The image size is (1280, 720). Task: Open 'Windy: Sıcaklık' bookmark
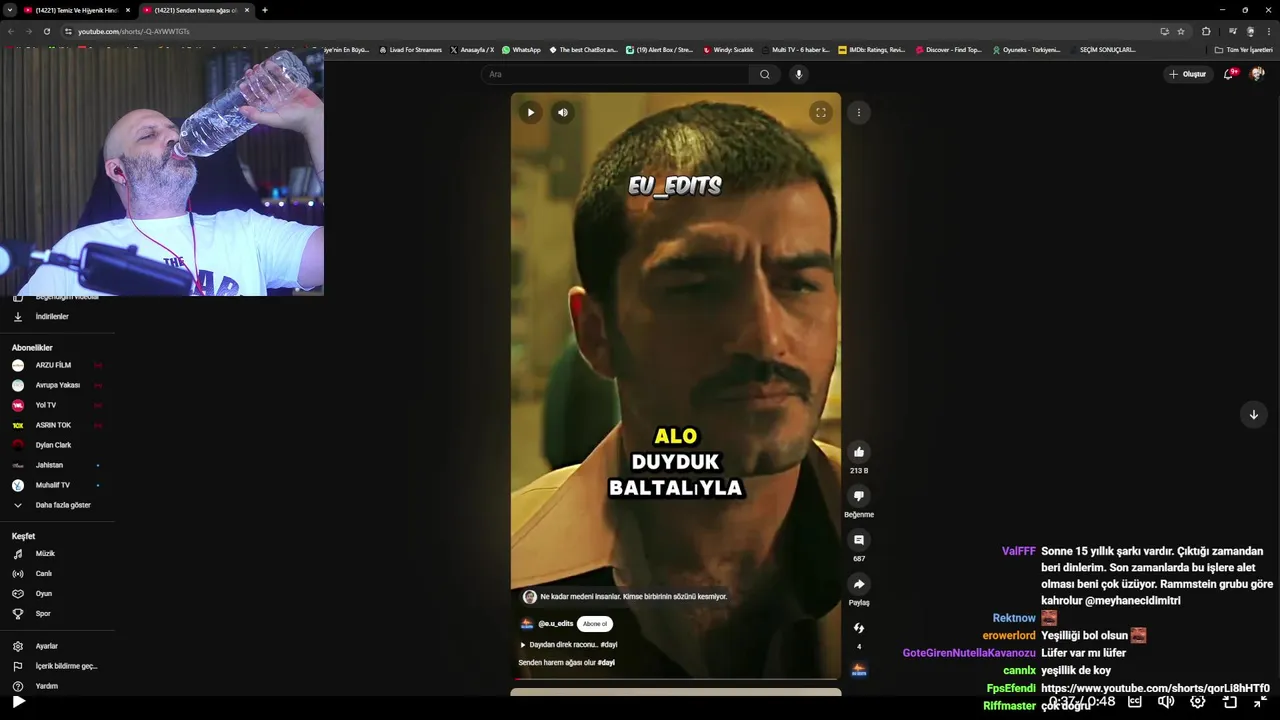point(728,50)
